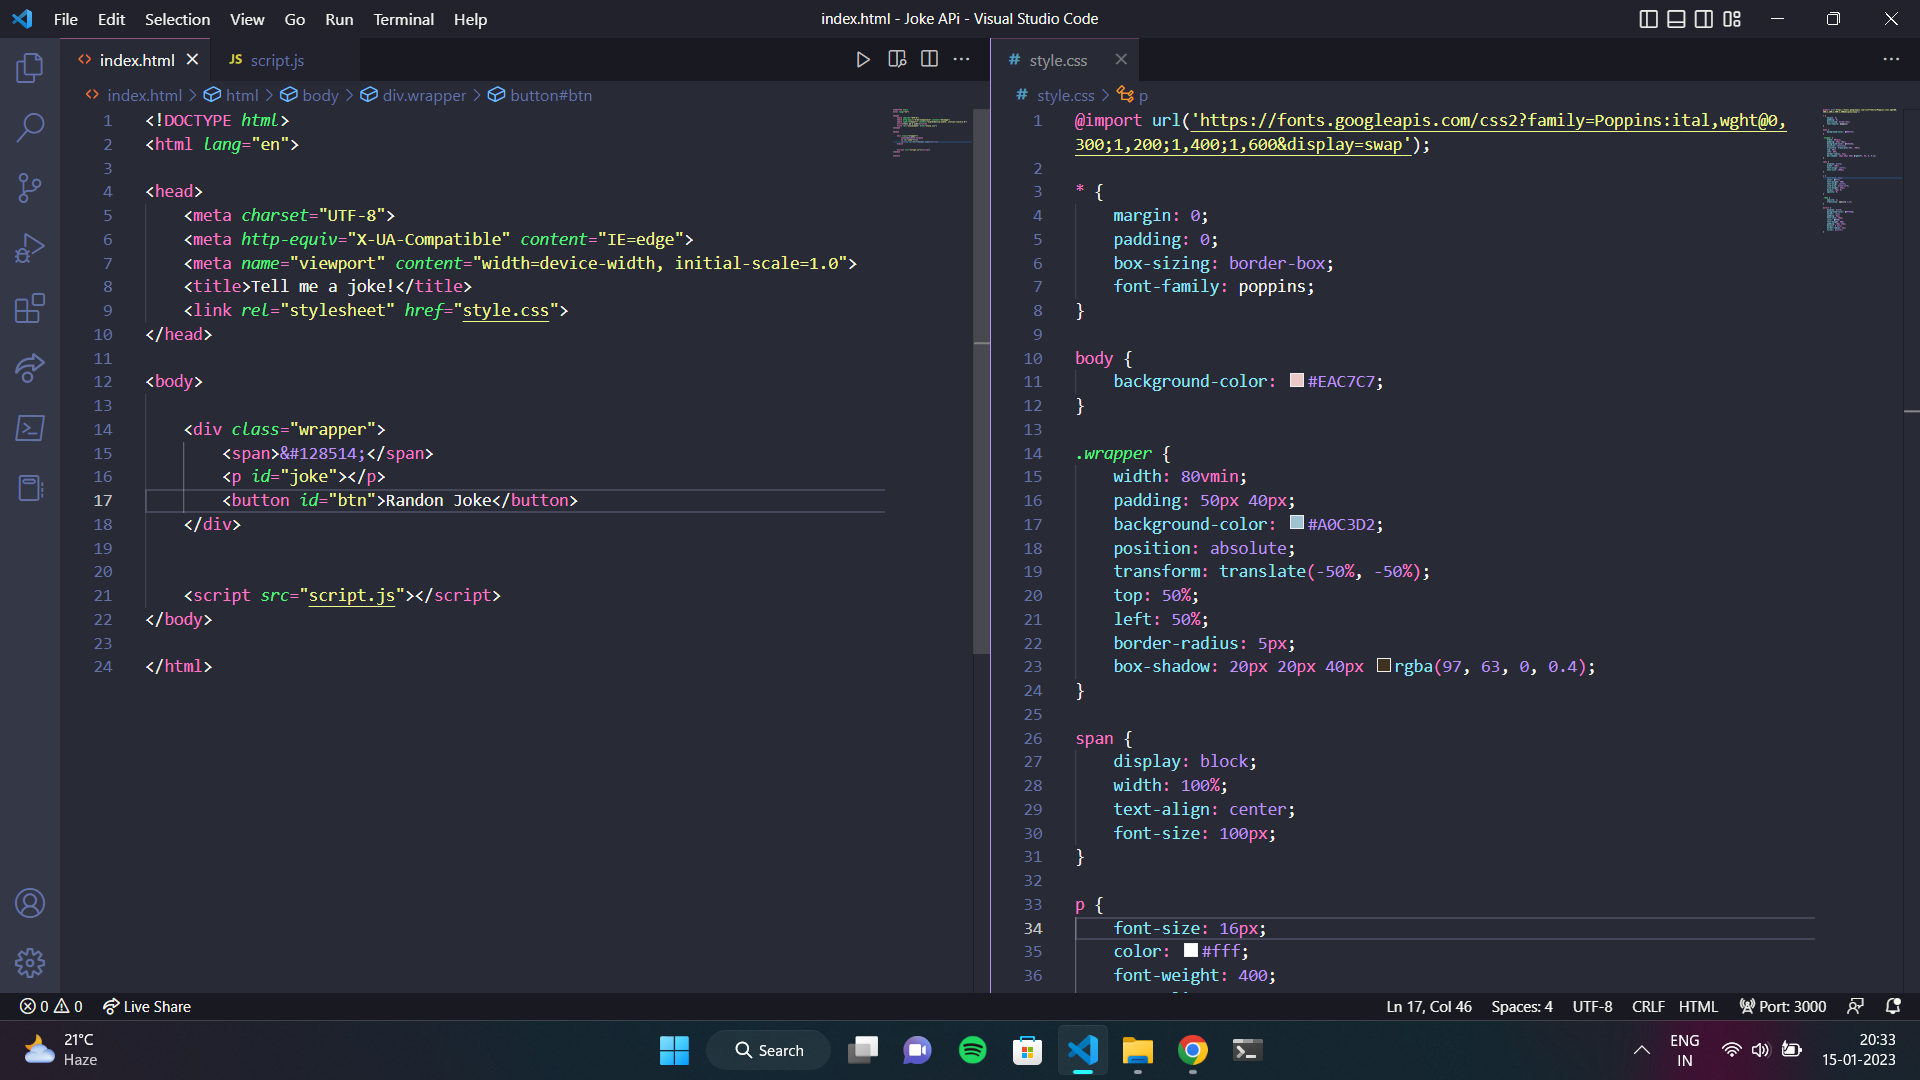
Task: Open the Extensions view
Action: point(30,308)
